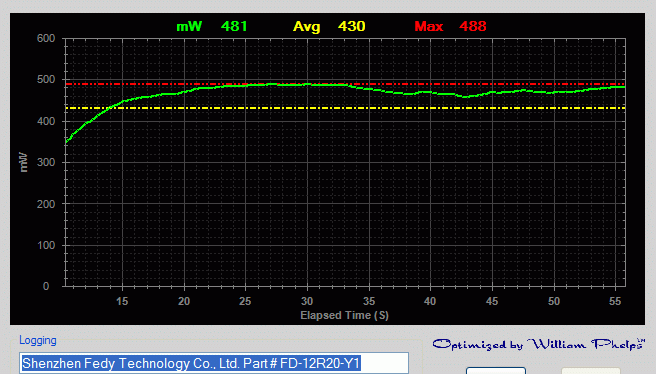Click the Elapsed Time (S) axis title
Screen dimensions: 656x374
[344, 315]
